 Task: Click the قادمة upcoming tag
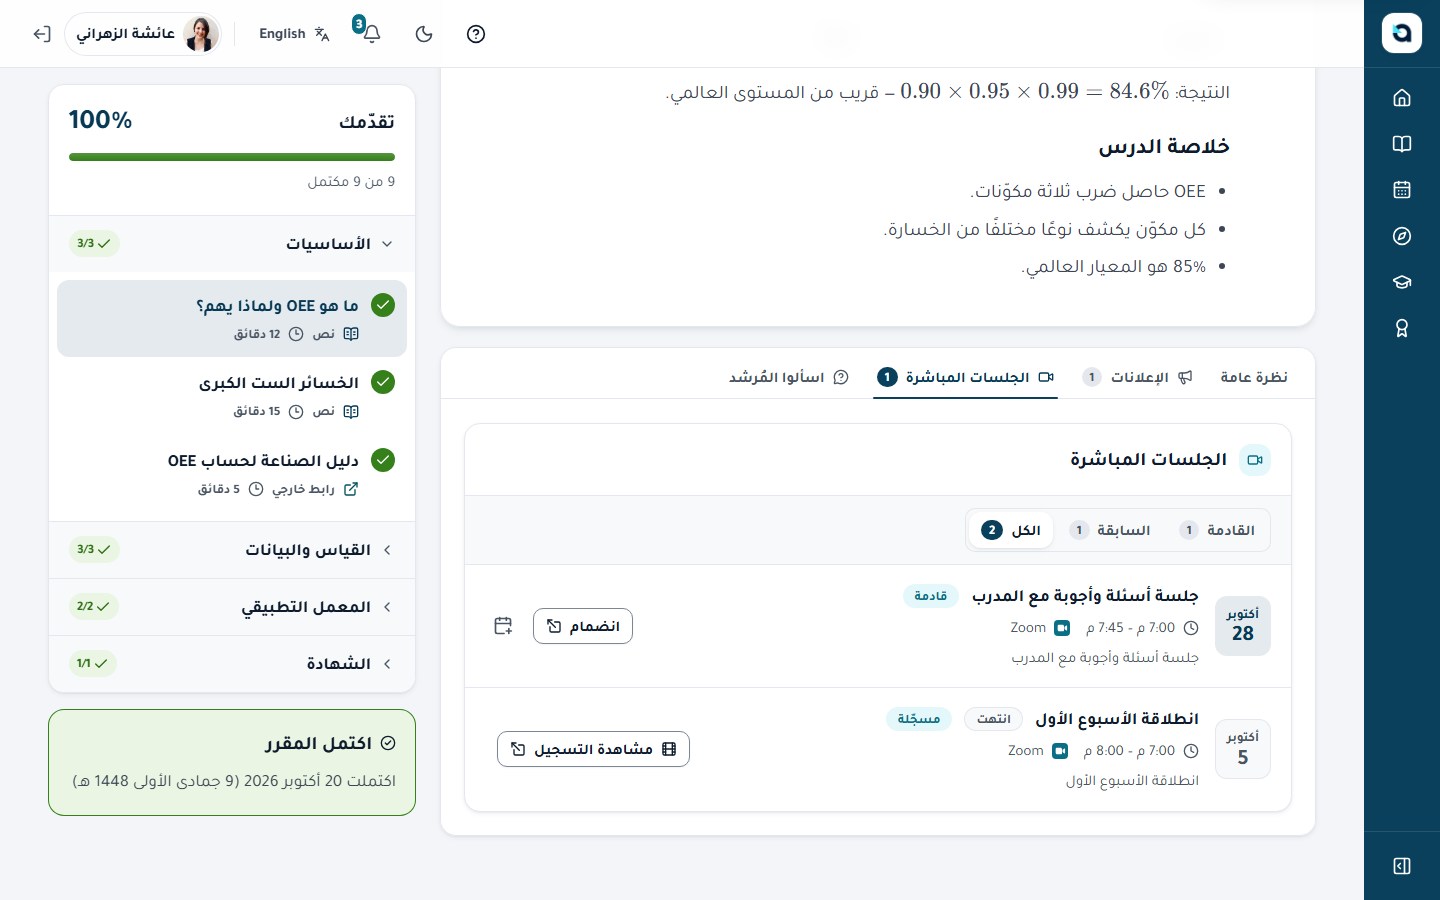931,596
